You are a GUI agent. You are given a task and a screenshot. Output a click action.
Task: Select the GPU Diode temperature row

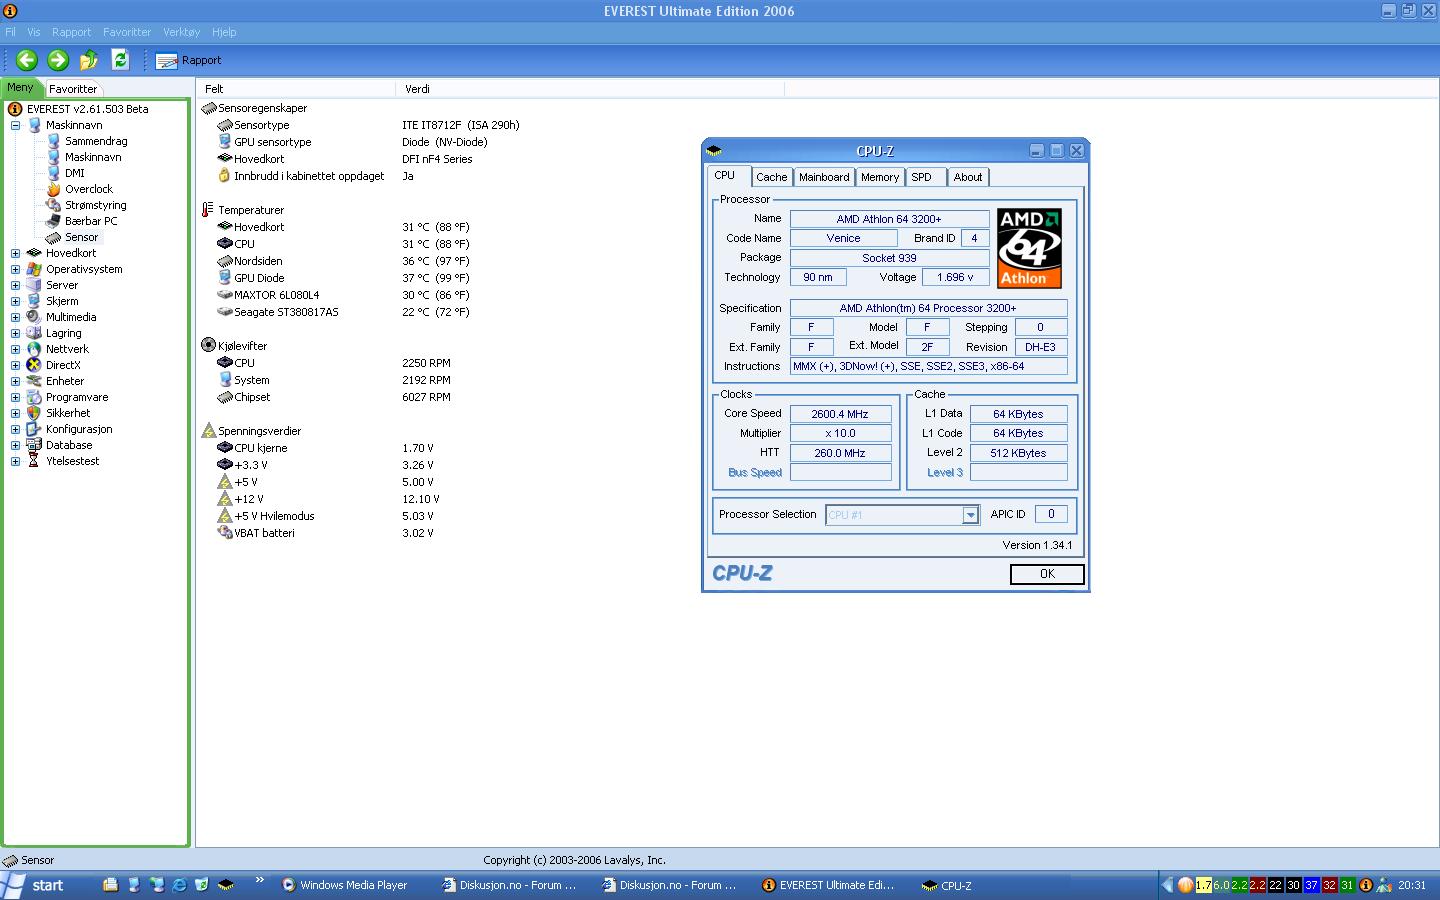click(343, 278)
